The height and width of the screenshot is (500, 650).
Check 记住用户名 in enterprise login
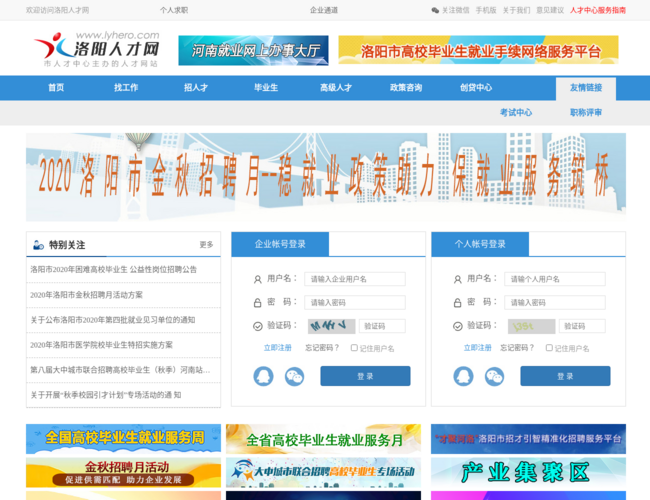pyautogui.click(x=354, y=348)
